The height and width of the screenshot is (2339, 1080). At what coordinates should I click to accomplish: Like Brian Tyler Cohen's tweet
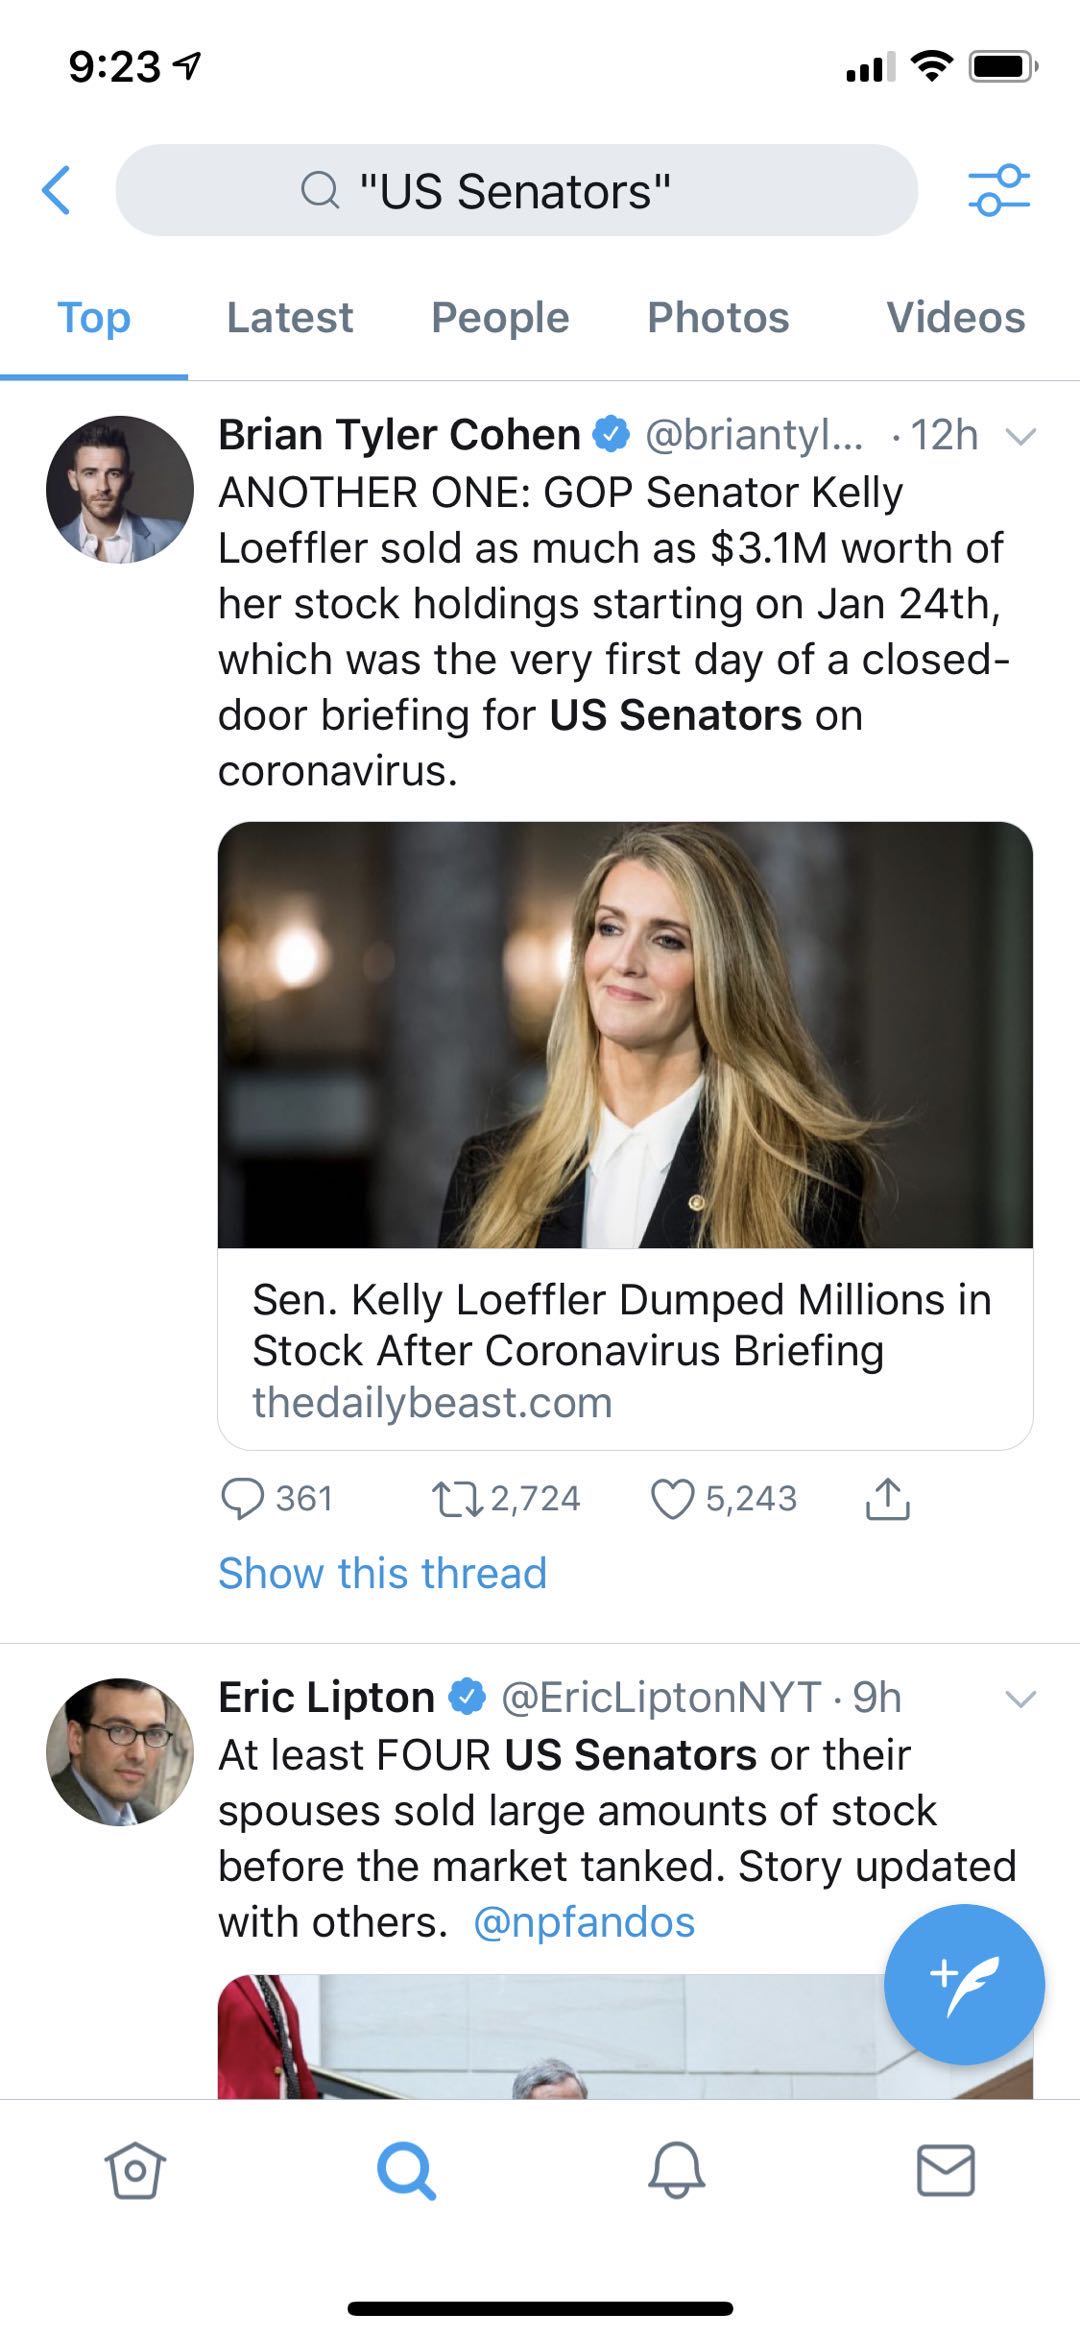point(723,1498)
